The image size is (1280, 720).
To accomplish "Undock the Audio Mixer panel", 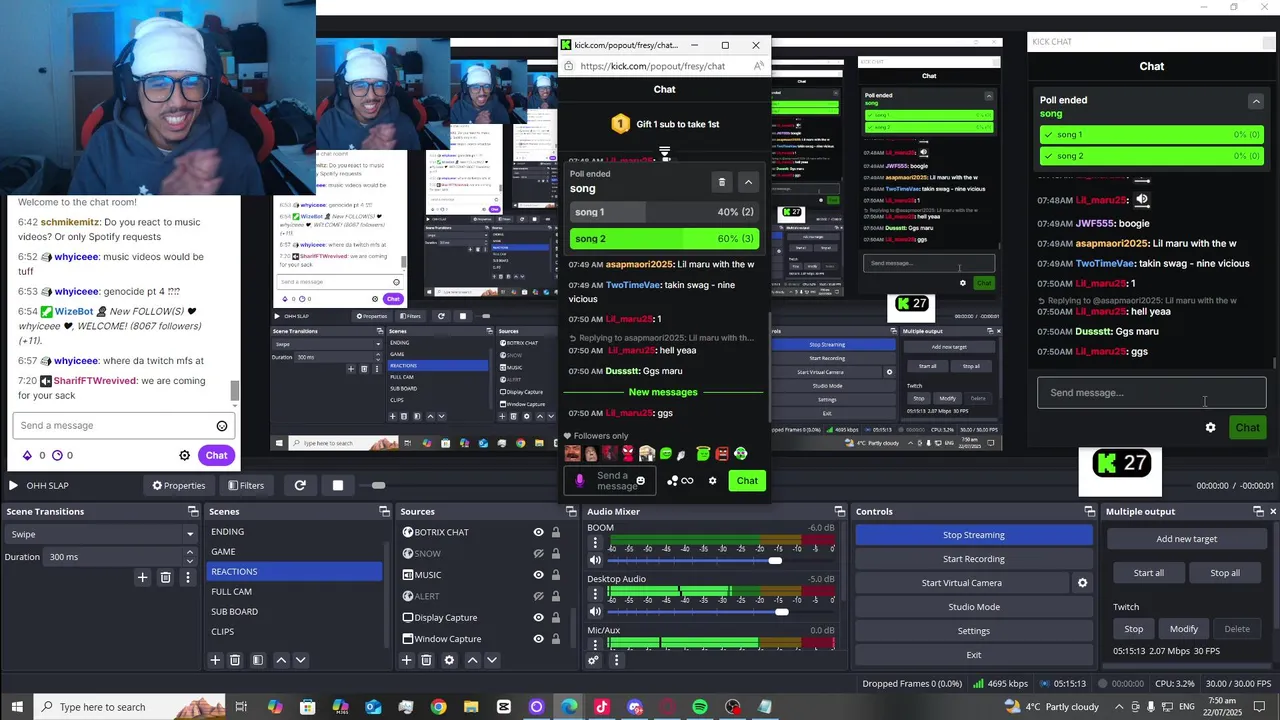I will point(841,511).
